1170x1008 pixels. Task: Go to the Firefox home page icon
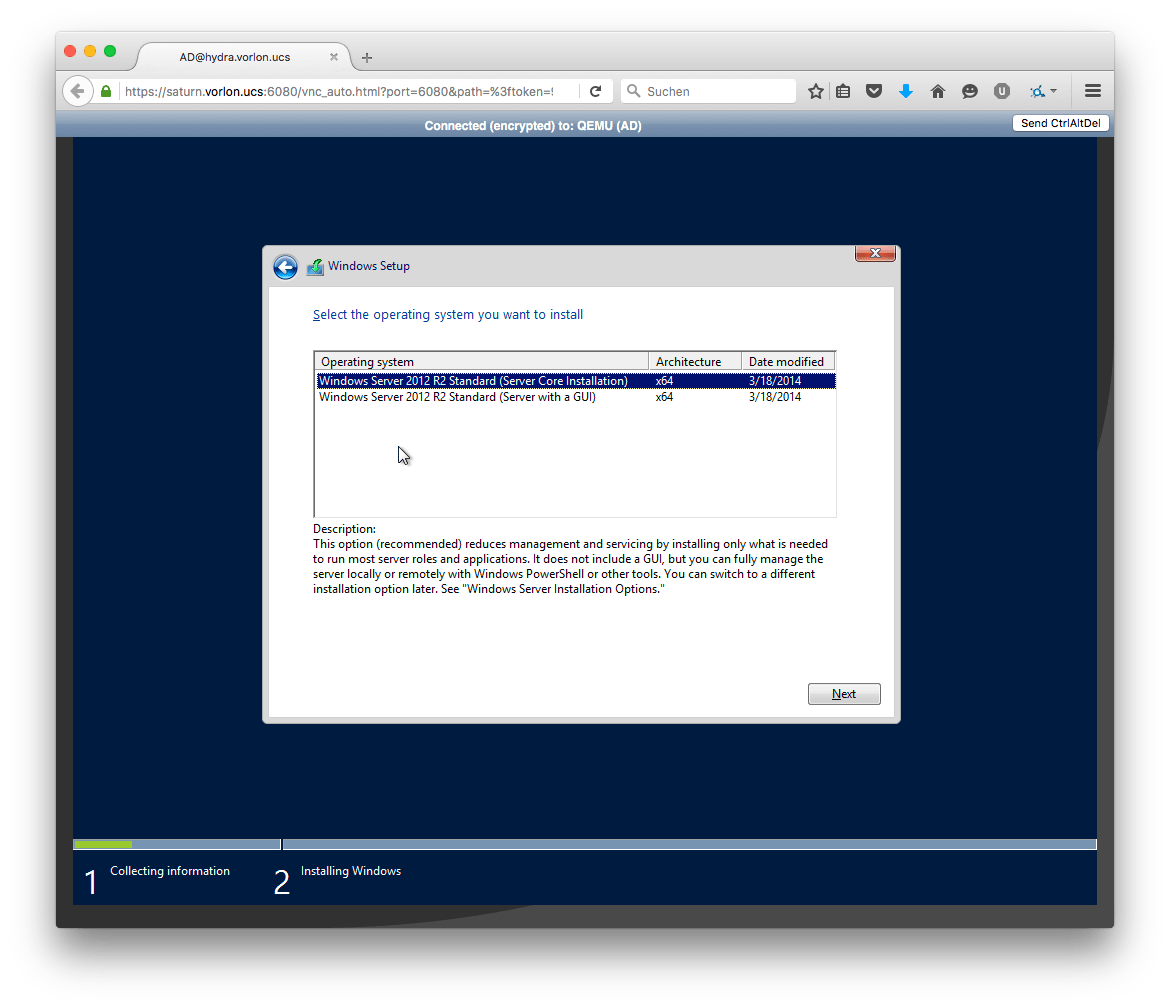(938, 91)
